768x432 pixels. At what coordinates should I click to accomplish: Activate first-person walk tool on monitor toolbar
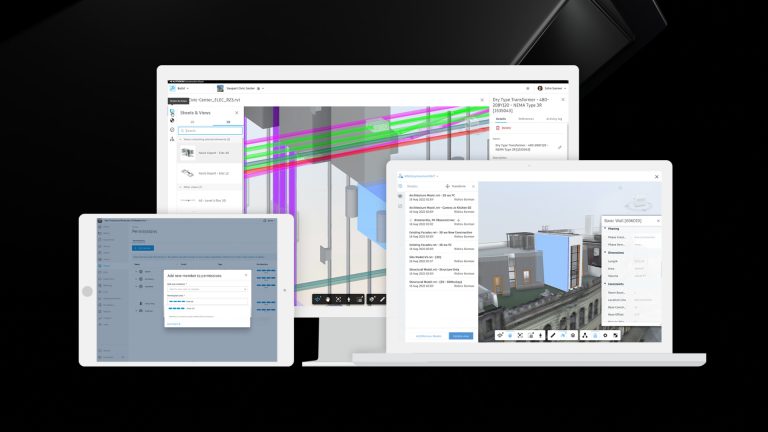(x=349, y=299)
